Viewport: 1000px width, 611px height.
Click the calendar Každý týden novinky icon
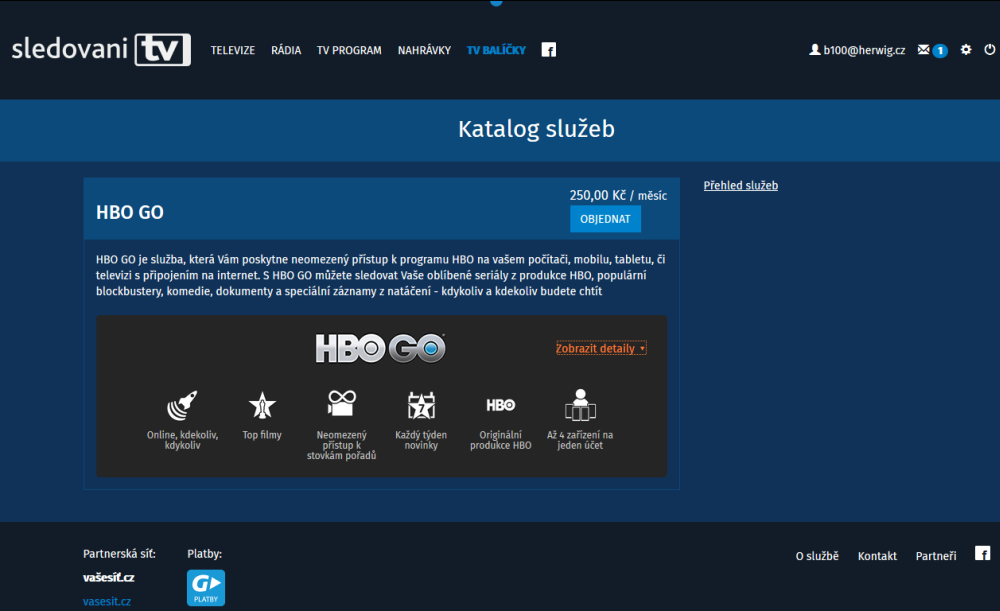(x=421, y=406)
